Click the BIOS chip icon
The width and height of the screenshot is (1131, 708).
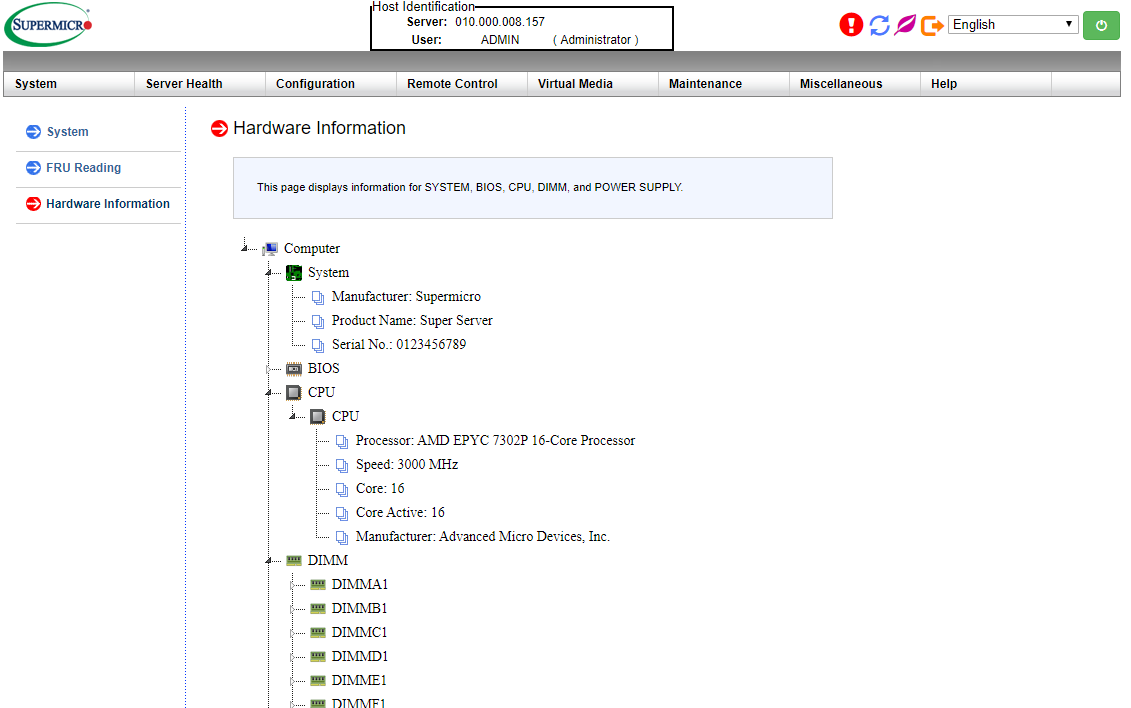tap(294, 369)
